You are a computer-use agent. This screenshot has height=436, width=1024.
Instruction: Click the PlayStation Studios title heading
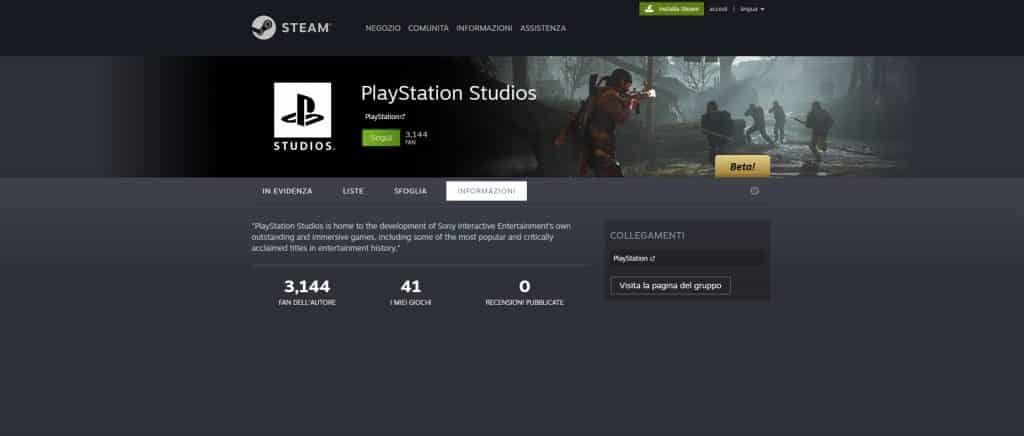[x=448, y=93]
